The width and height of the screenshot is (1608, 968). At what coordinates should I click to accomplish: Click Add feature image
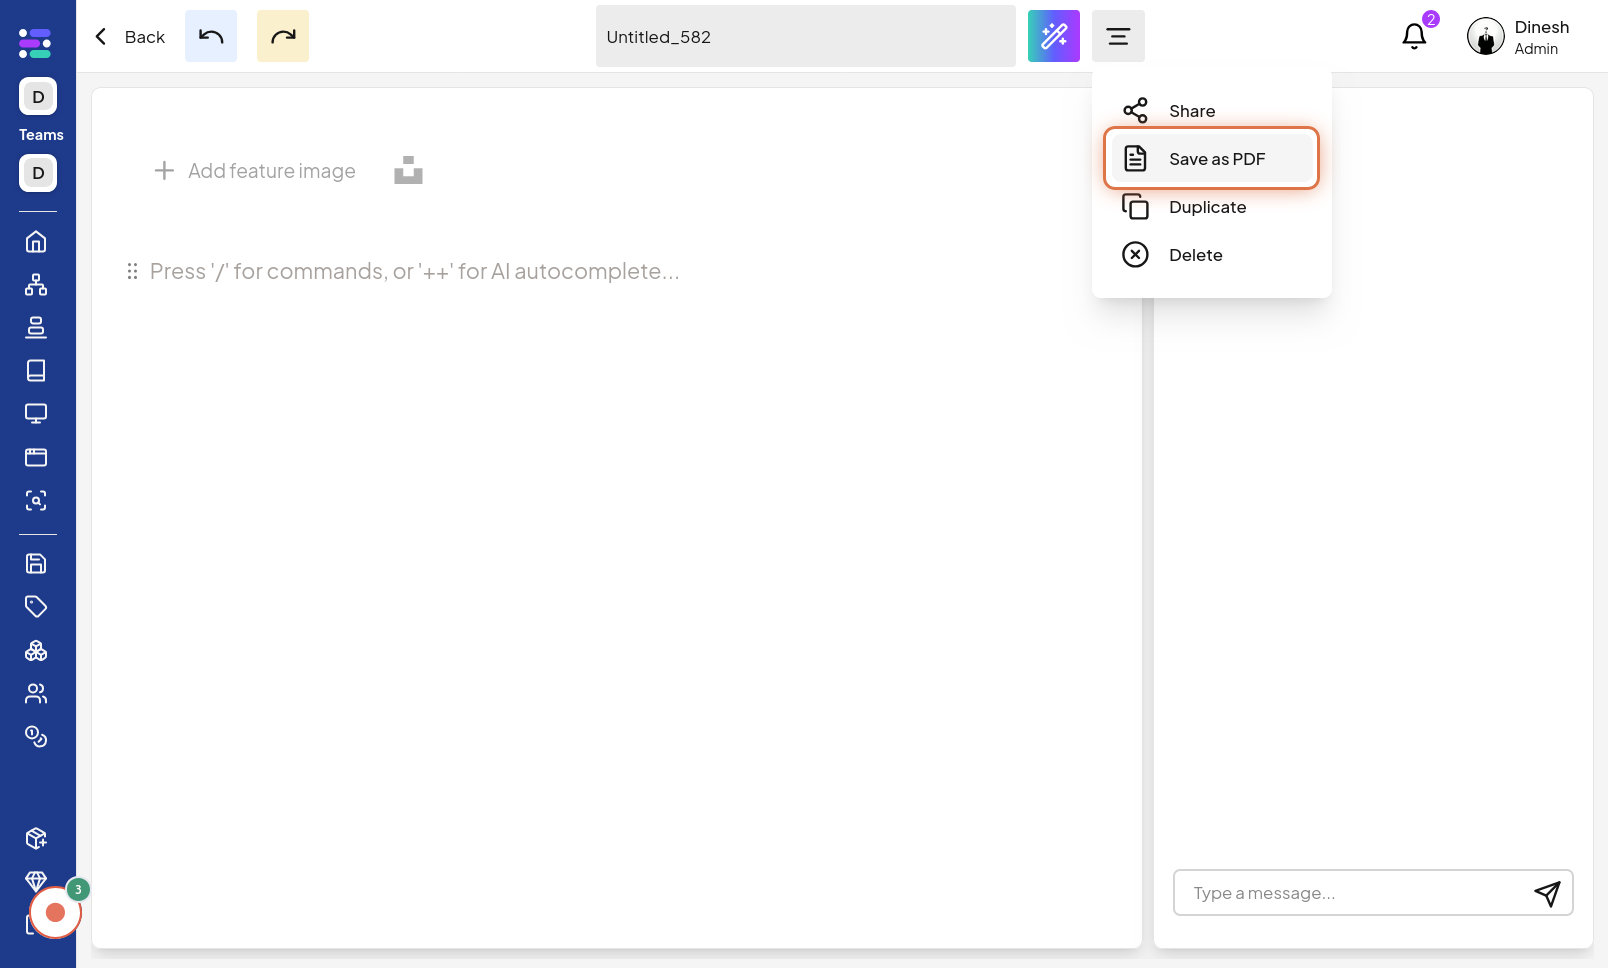point(255,171)
